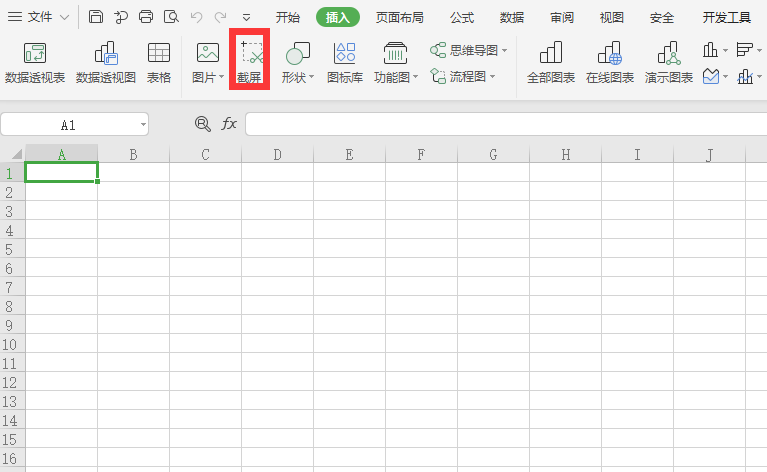The image size is (767, 472).
Task: Select the 插入 tab
Action: 338,18
